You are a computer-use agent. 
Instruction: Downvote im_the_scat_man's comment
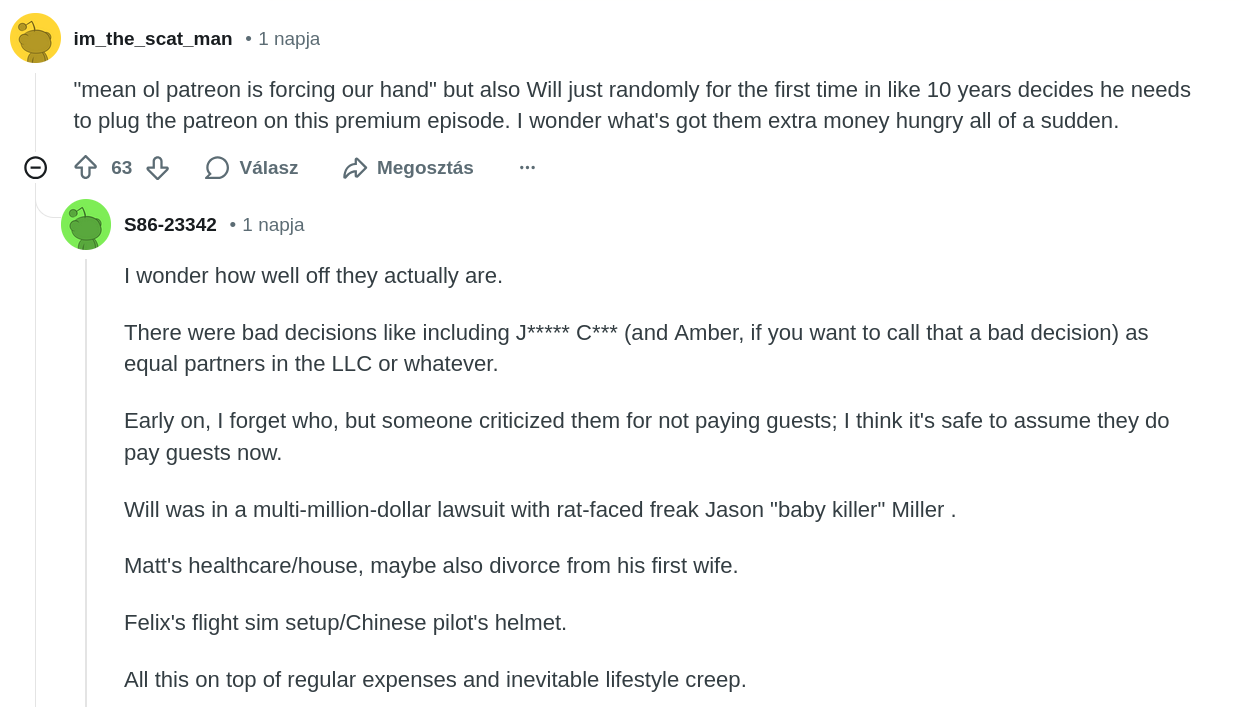[x=157, y=168]
